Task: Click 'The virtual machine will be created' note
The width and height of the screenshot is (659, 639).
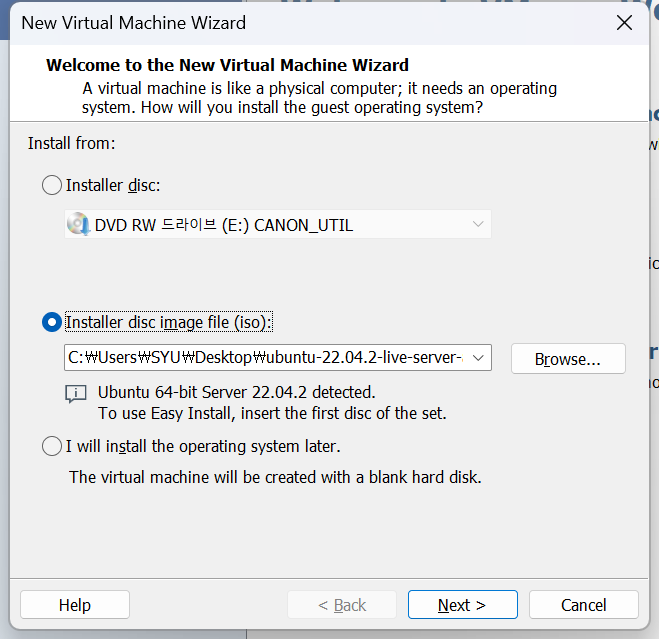Action: 275,477
